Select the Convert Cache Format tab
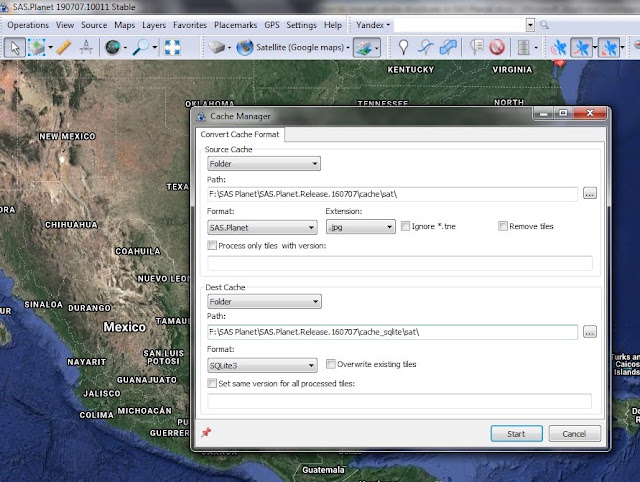Screen dimensions: 640x482 pyautogui.click(x=240, y=134)
